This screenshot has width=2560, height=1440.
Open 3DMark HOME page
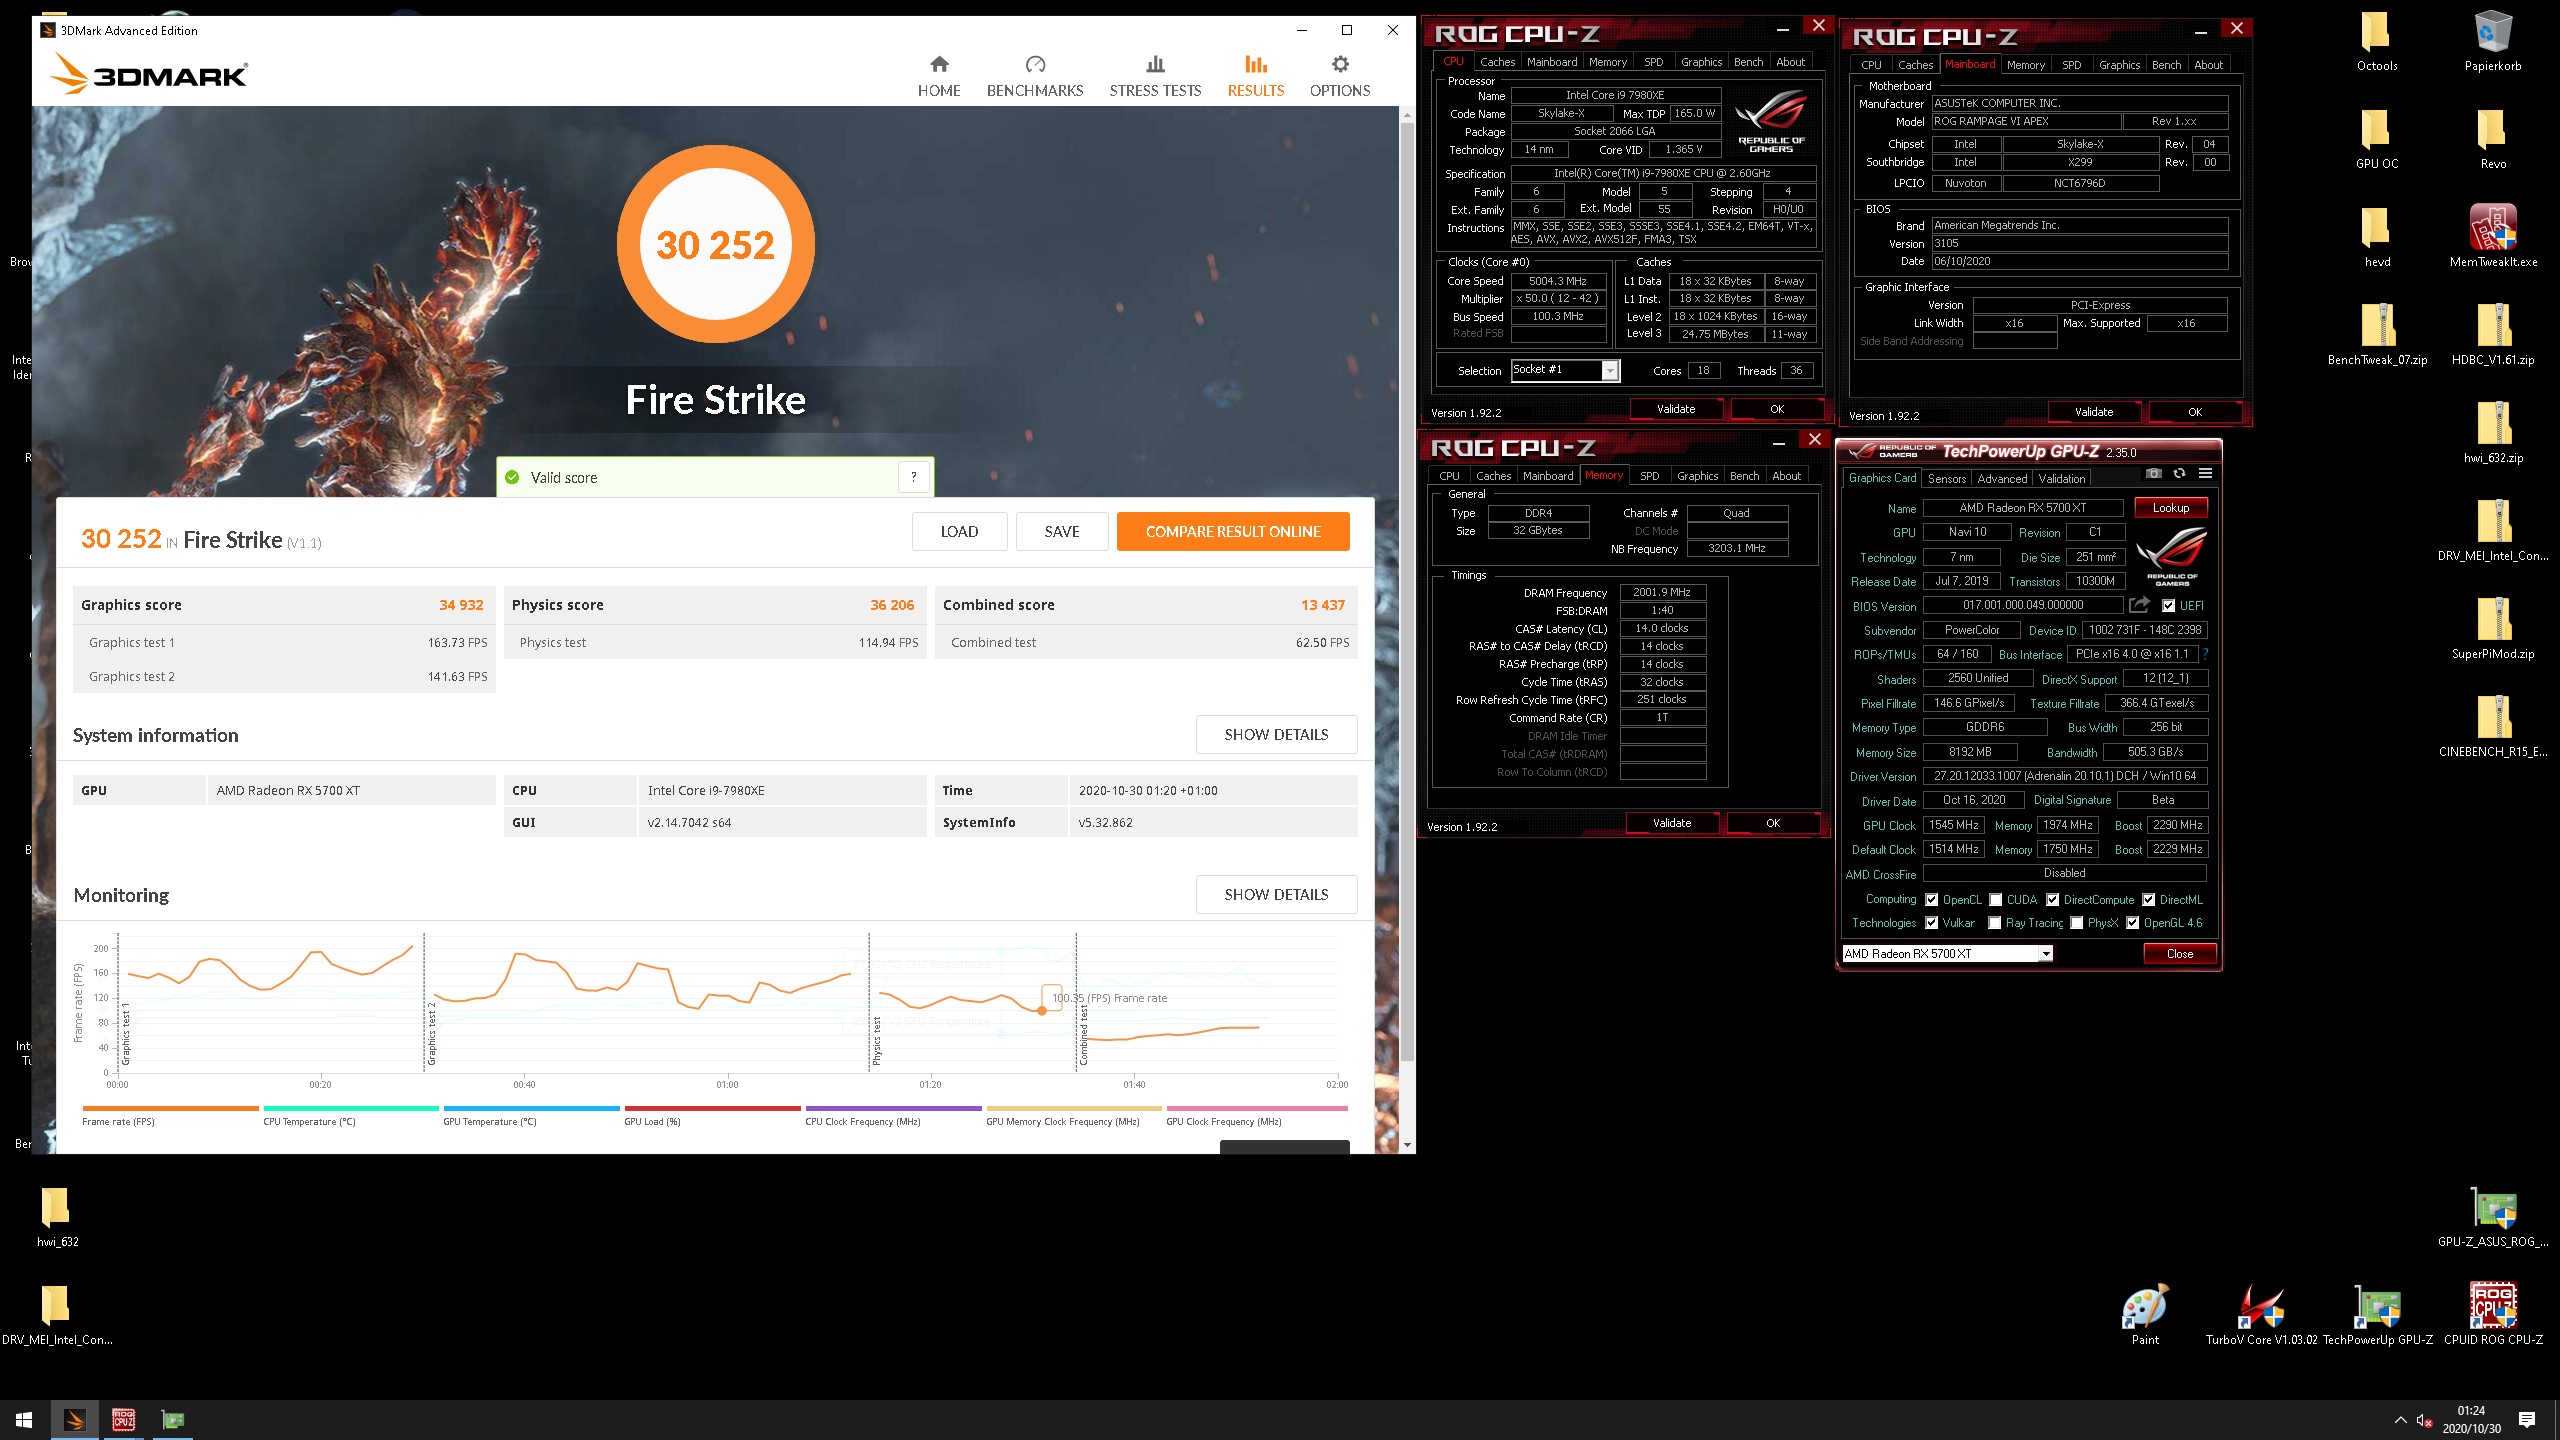click(938, 77)
